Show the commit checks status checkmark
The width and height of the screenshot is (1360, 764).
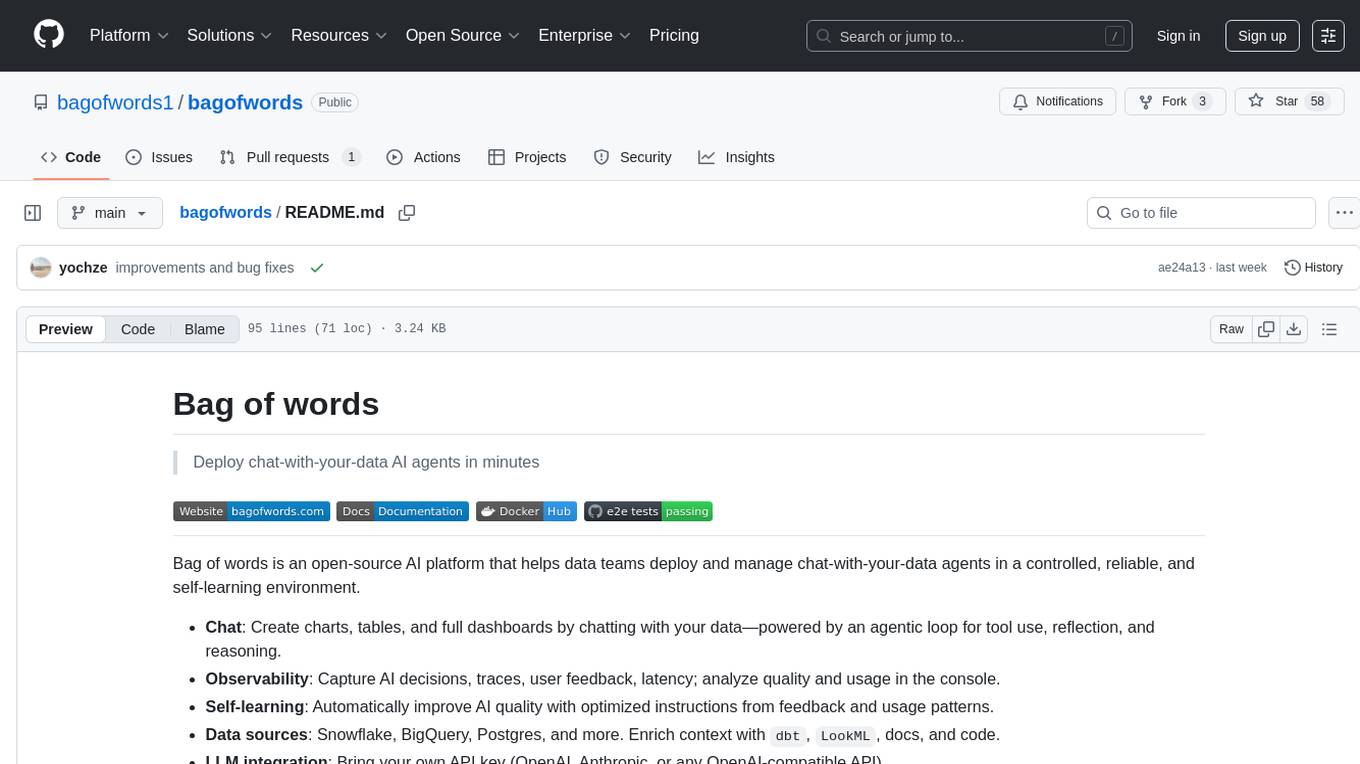317,268
